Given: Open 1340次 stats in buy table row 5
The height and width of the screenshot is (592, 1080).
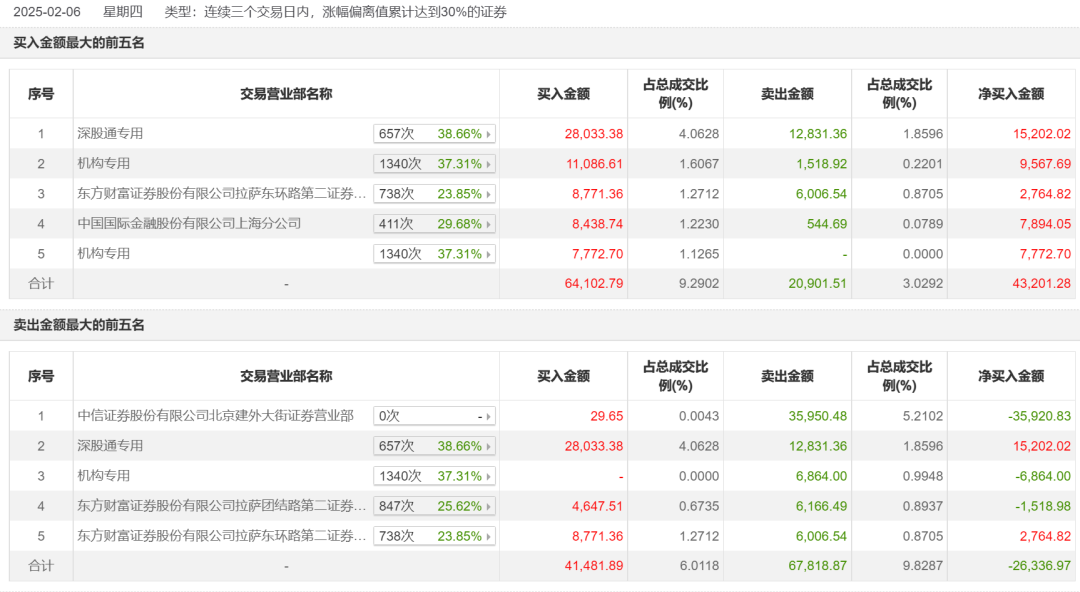Looking at the screenshot, I should click(434, 254).
